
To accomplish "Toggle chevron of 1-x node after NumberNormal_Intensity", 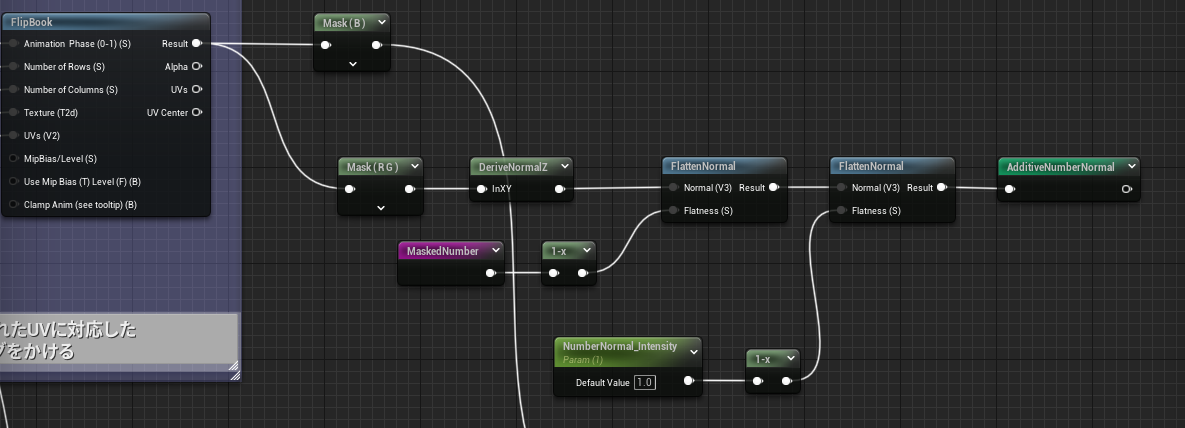I will pos(791,358).
